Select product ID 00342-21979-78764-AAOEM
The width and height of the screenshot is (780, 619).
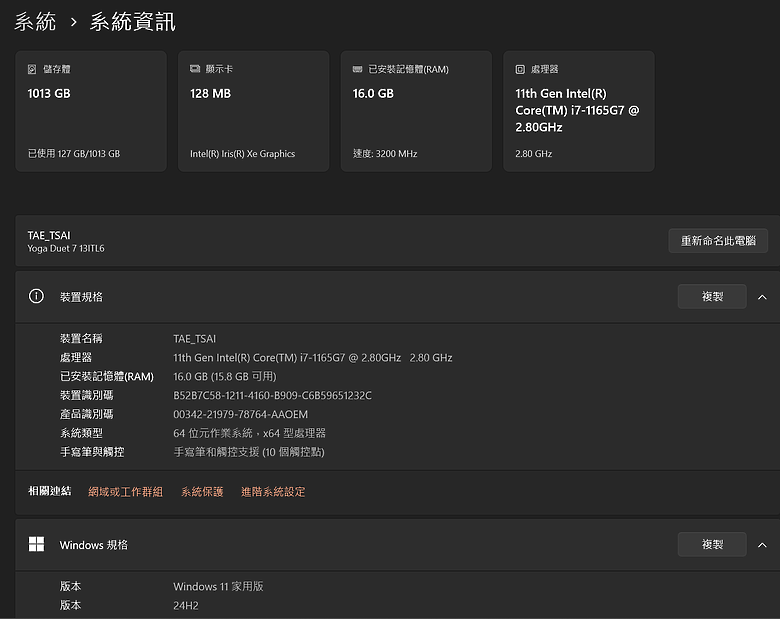point(240,414)
